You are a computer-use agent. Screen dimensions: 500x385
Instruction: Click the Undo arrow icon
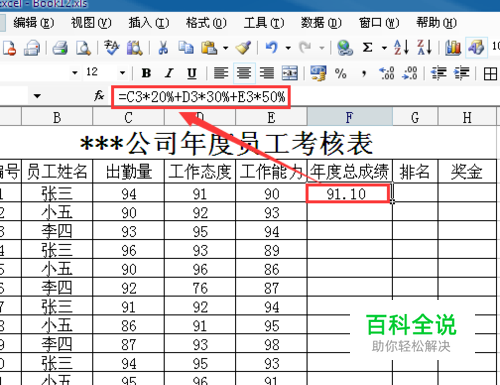tap(272, 48)
